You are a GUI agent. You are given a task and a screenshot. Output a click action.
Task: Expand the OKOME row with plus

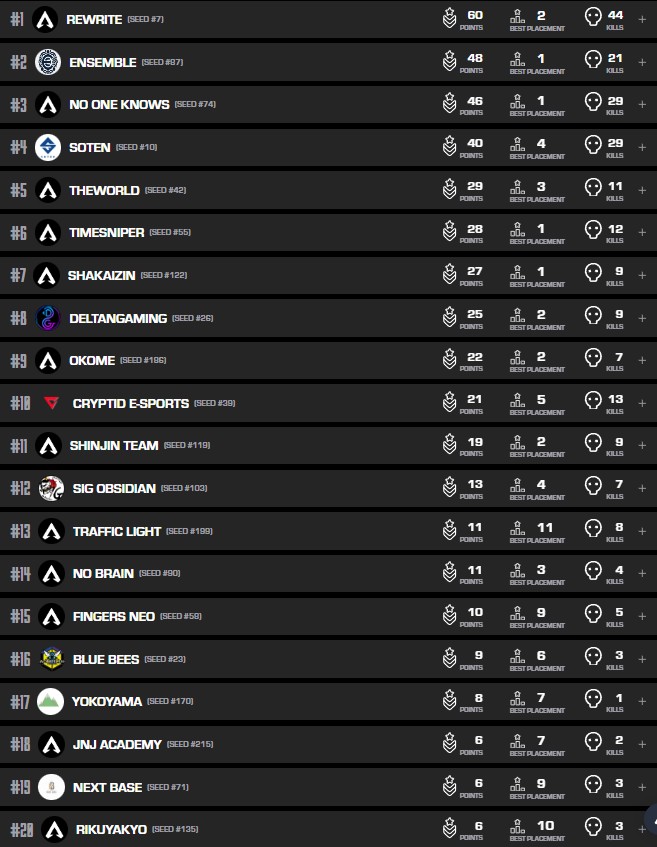(642, 360)
